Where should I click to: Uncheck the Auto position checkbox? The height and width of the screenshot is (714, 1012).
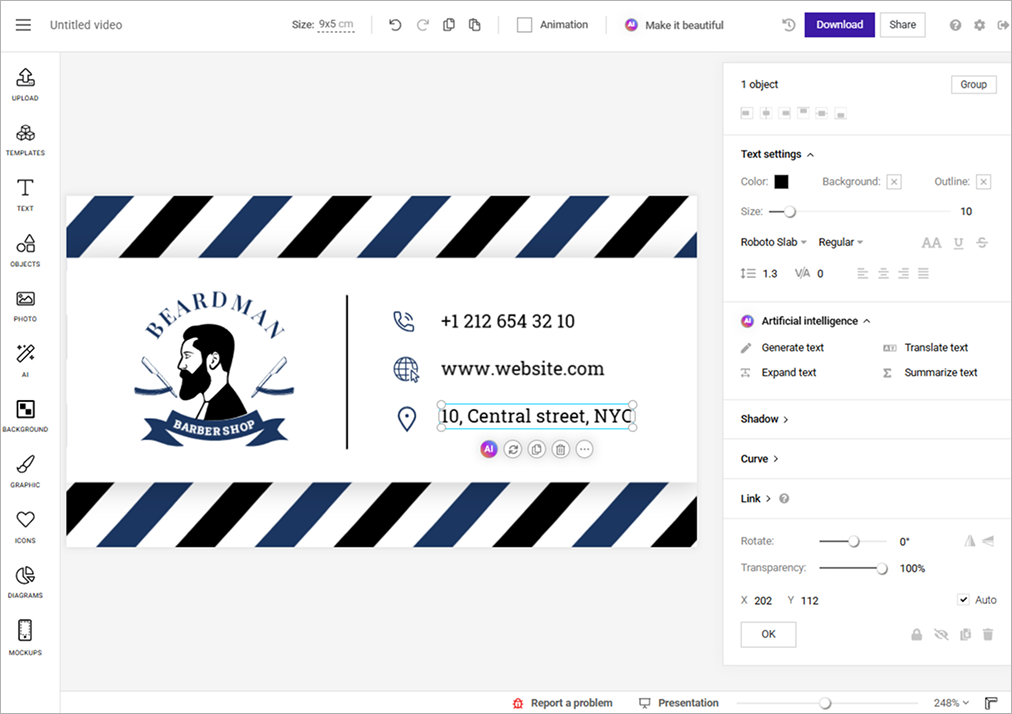(x=963, y=600)
